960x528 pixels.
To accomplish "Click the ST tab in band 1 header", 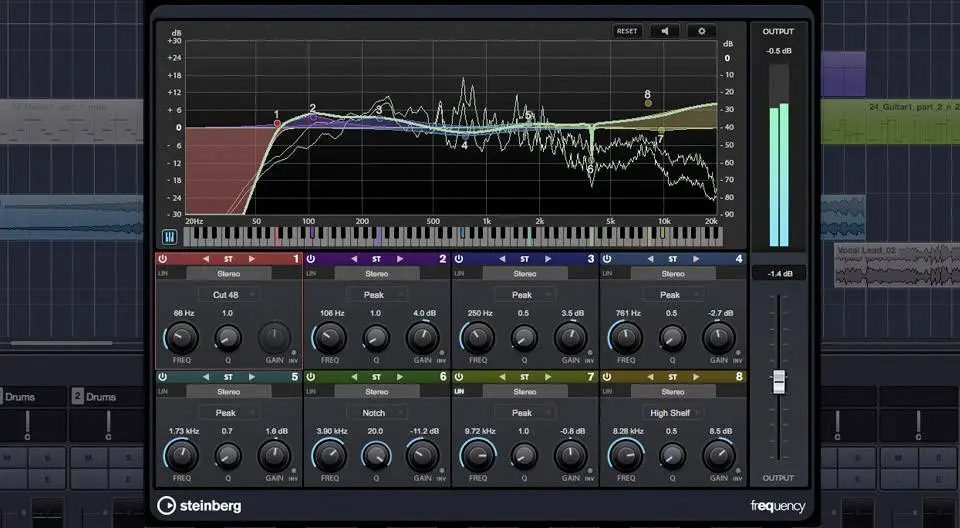I will click(x=228, y=259).
